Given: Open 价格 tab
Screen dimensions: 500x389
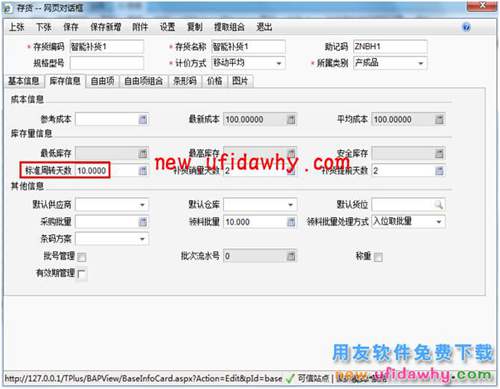Looking at the screenshot, I should coord(214,81).
